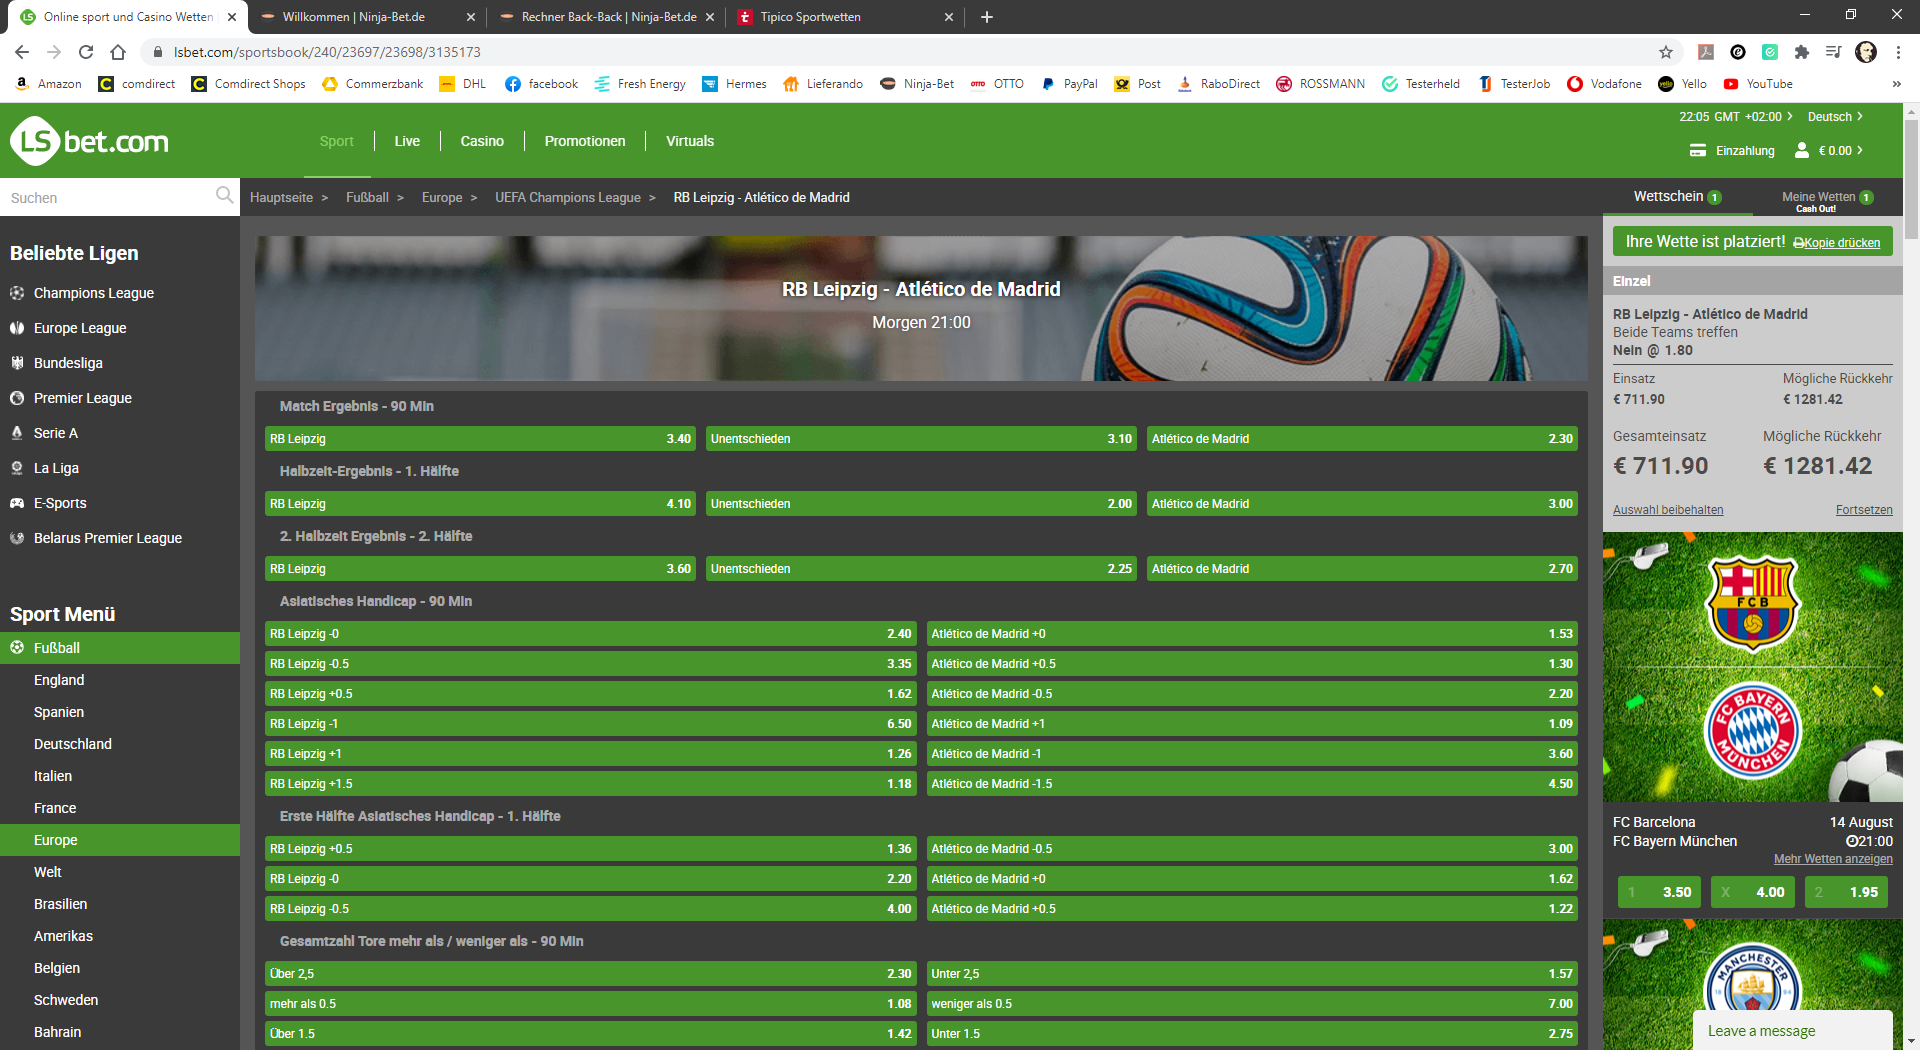Click the search magnifier icon
Image resolution: width=1920 pixels, height=1050 pixels.
pyautogui.click(x=224, y=195)
